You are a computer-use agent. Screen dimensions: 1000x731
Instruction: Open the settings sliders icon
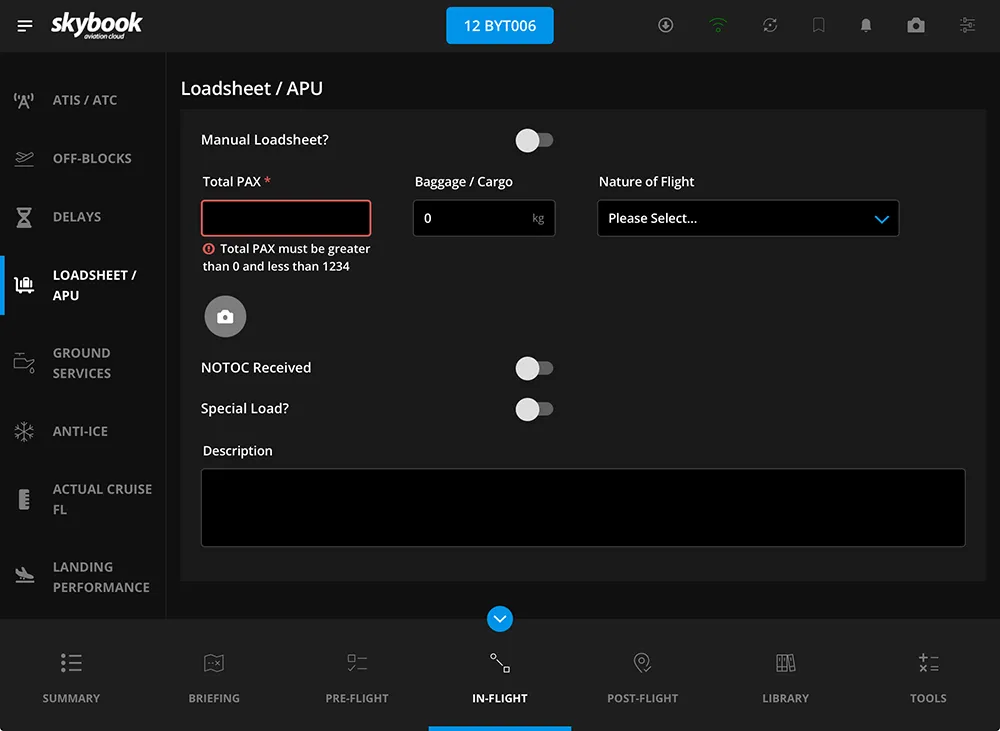pyautogui.click(x=967, y=25)
